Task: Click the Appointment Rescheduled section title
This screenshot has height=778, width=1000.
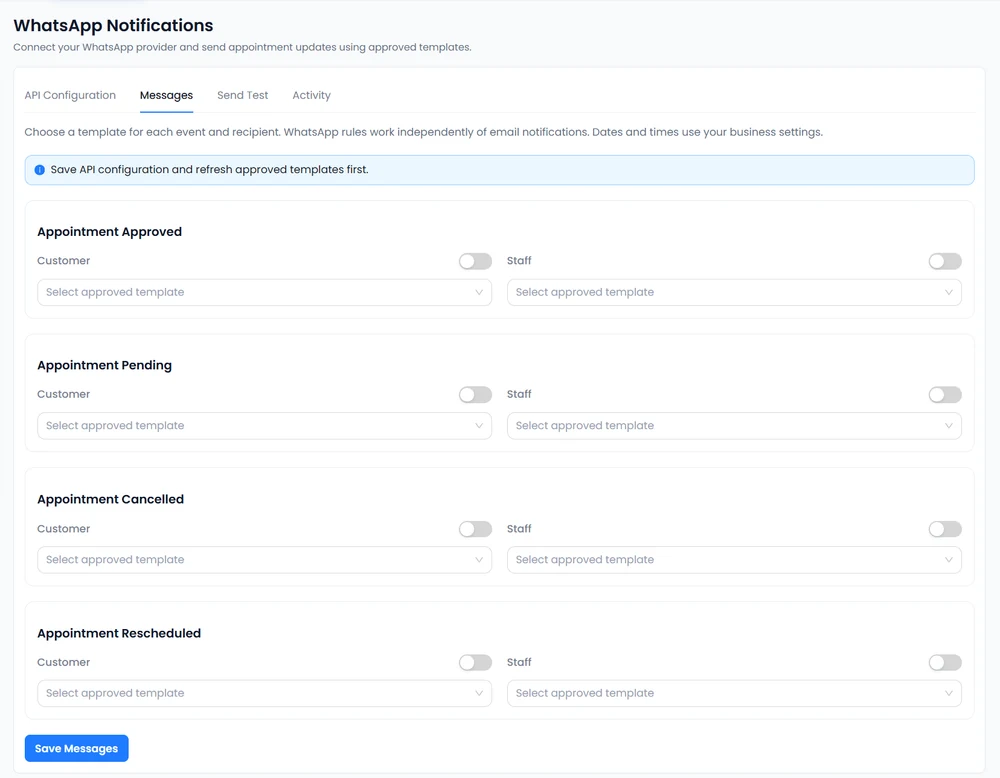Action: coord(119,633)
